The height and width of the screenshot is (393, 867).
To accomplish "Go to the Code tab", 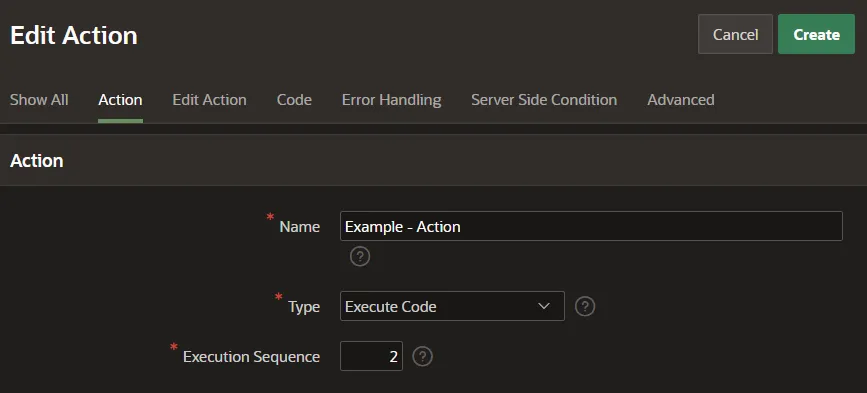I will click(294, 100).
